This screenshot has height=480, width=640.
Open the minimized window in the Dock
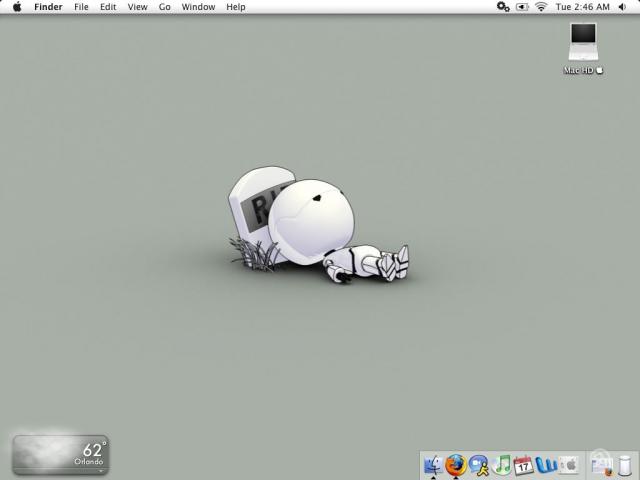[x=602, y=466]
